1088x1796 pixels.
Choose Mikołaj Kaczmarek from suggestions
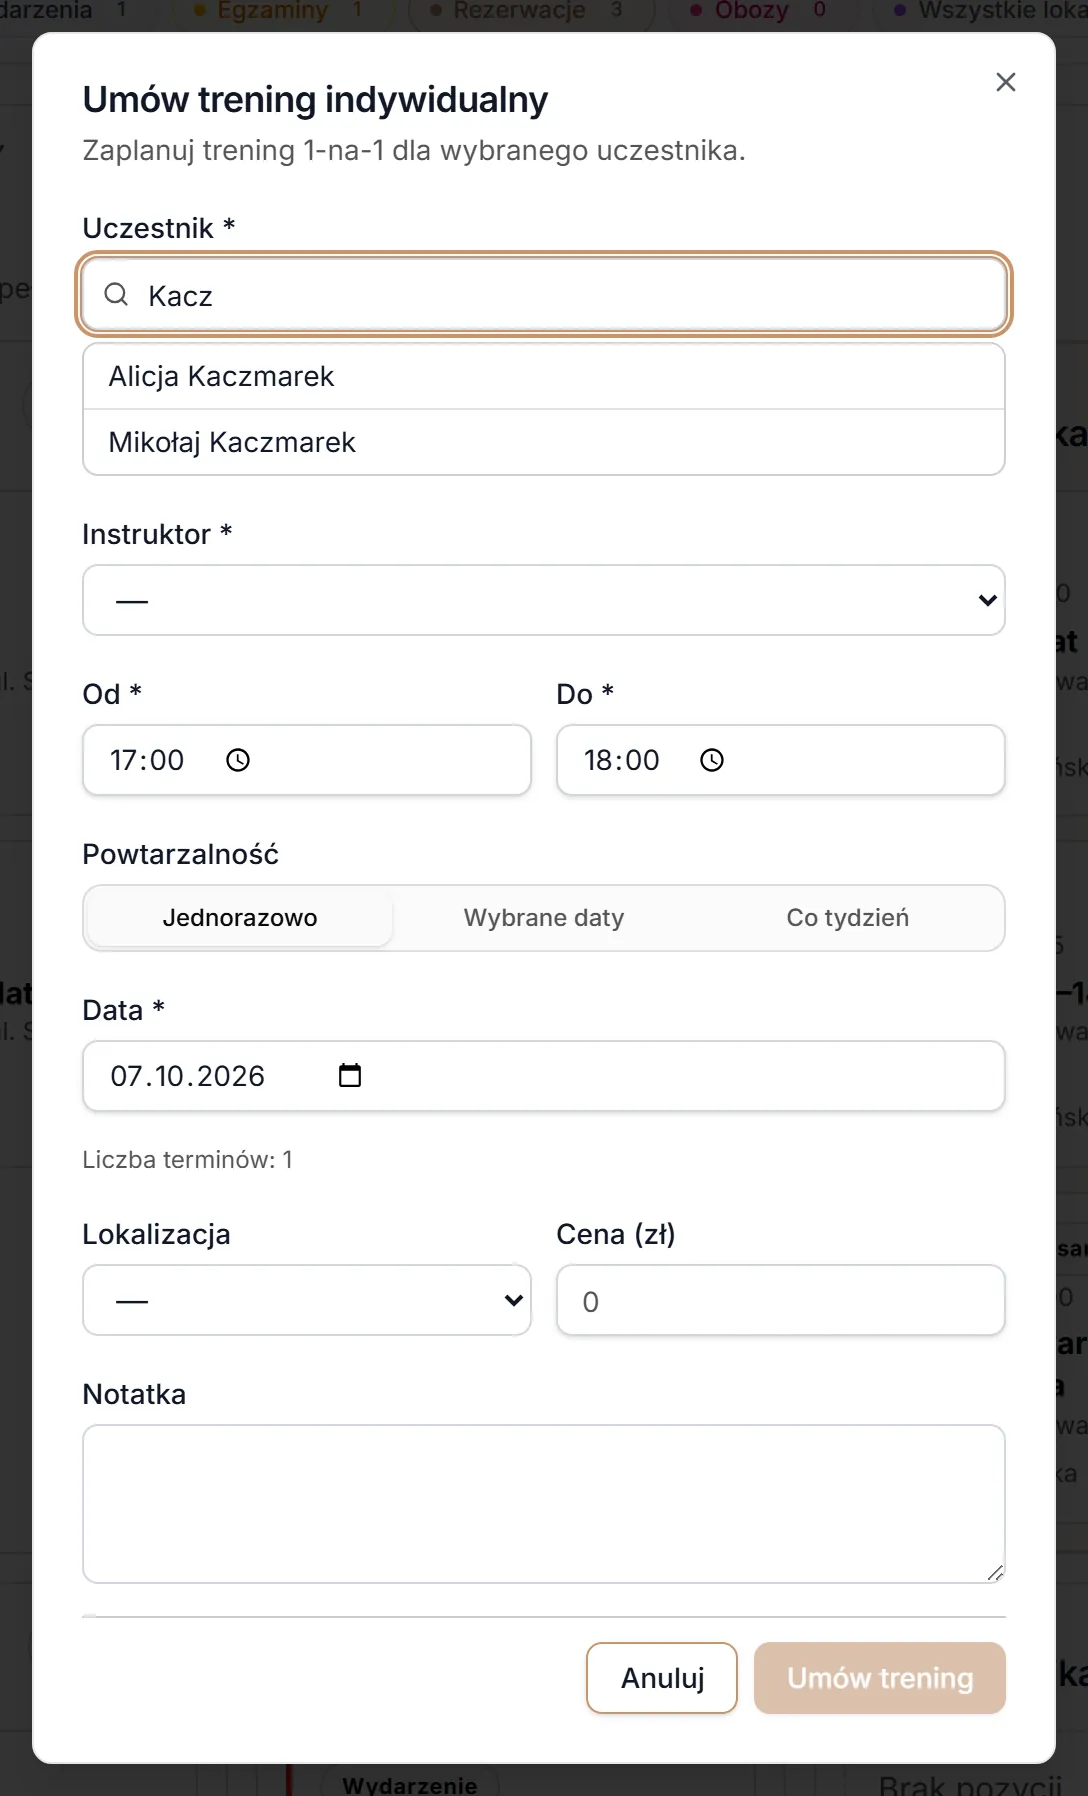tap(544, 443)
